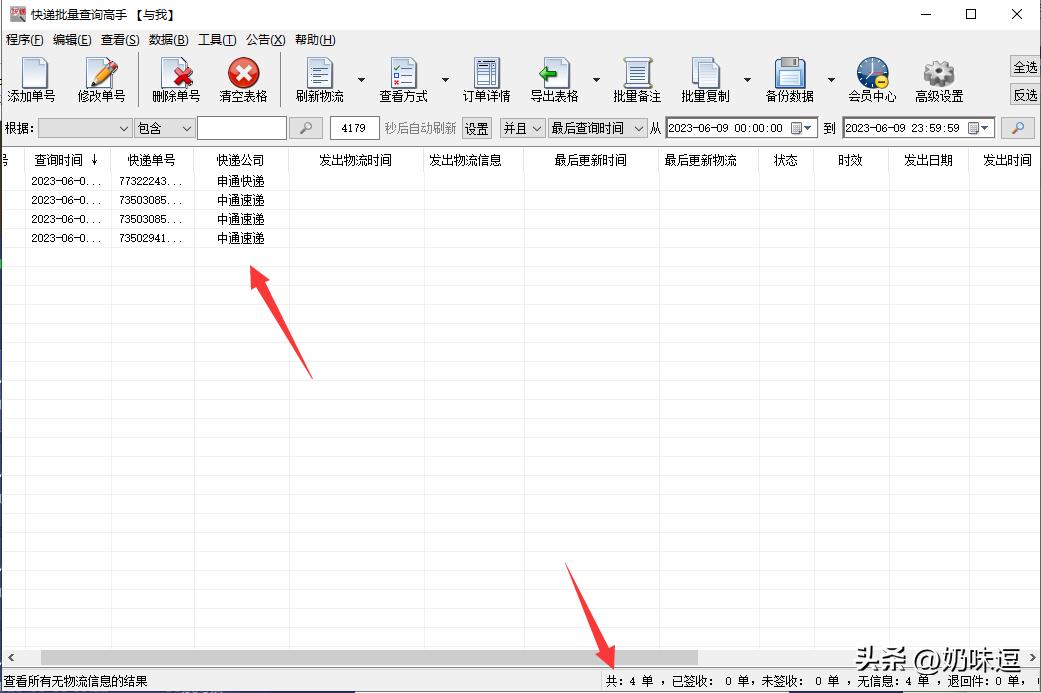Click status text 查看所有无物流信息的结果
The height and width of the screenshot is (693, 1041).
tap(76, 681)
